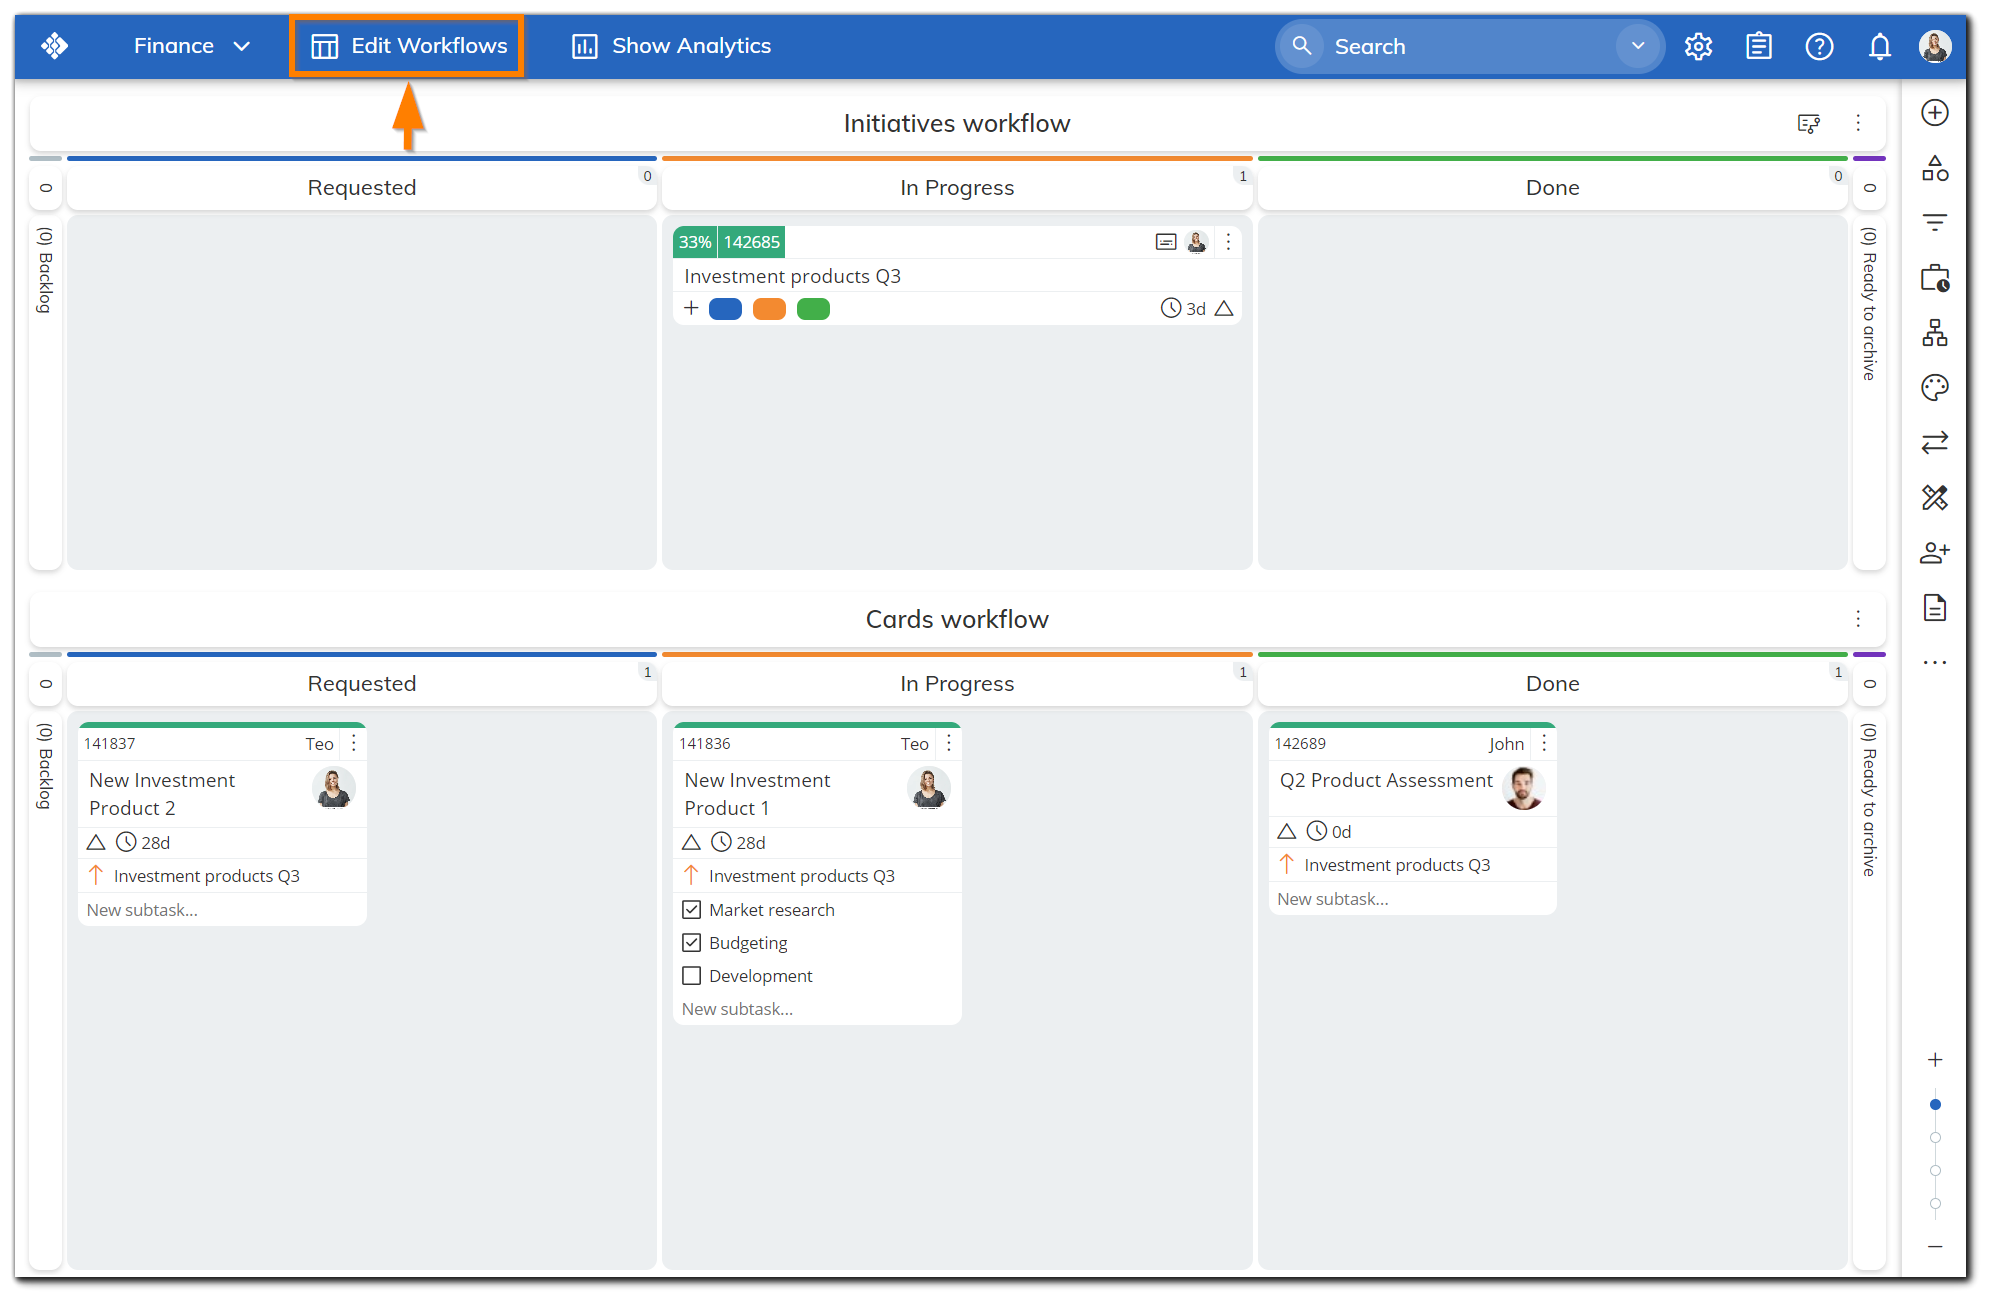Open the help question mark icon
Image resolution: width=1993 pixels, height=1304 pixels.
point(1819,46)
